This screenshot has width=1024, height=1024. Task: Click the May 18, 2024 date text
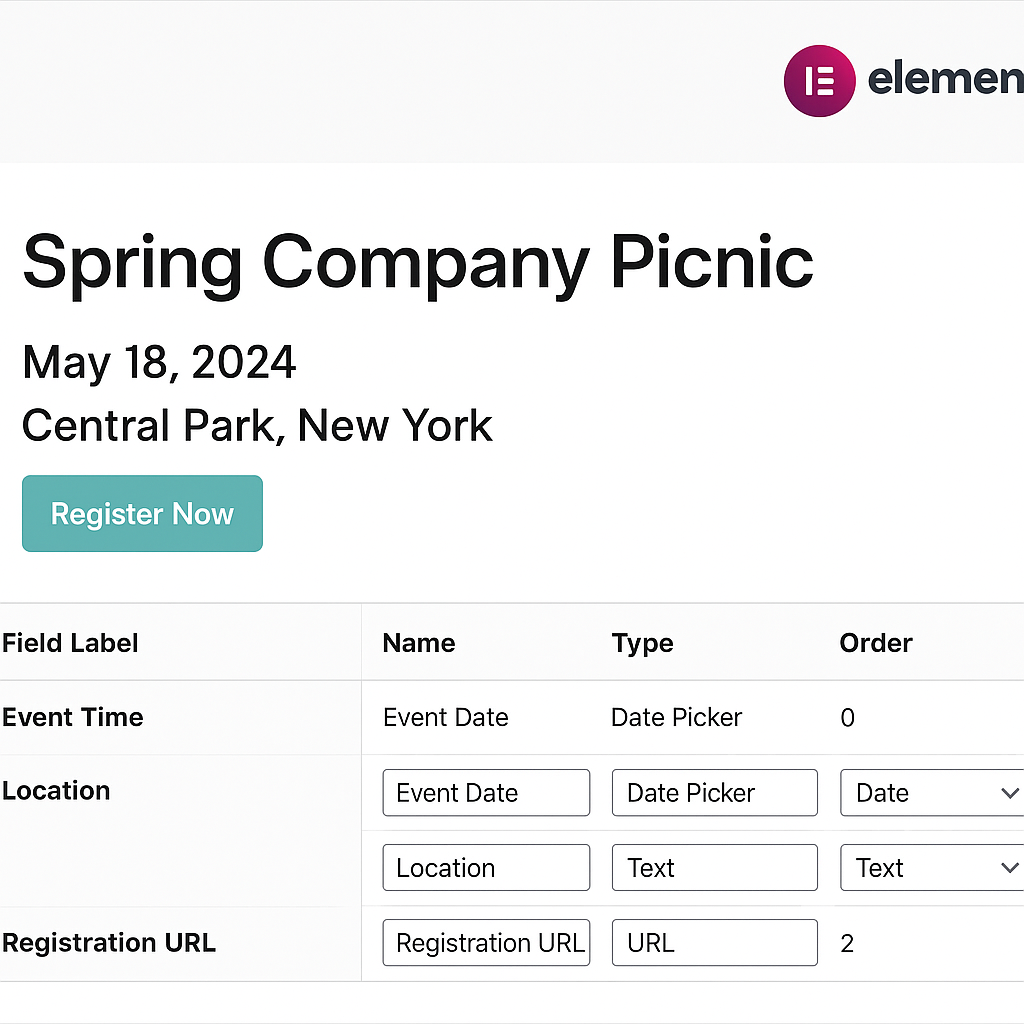pos(159,362)
